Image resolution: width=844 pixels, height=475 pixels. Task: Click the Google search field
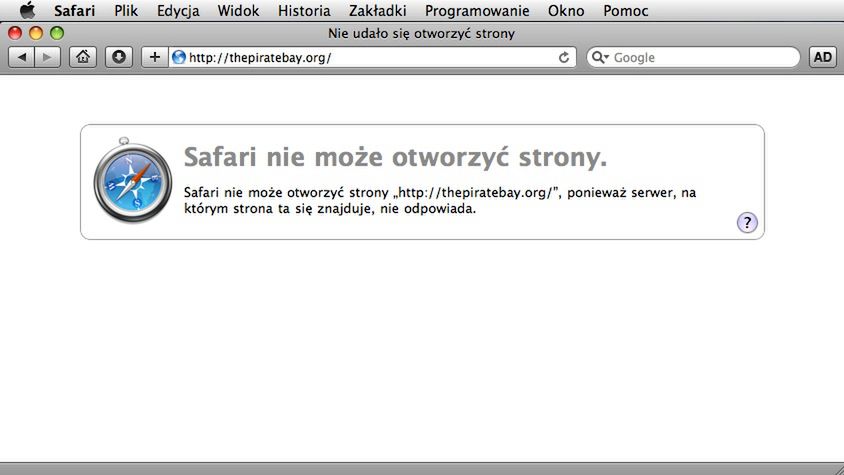click(x=693, y=57)
